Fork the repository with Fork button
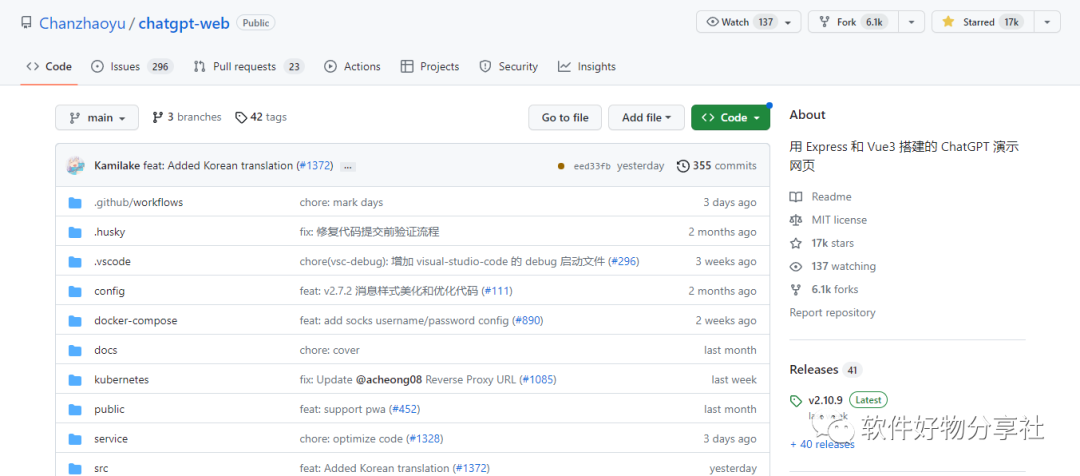The image size is (1080, 476). point(855,22)
